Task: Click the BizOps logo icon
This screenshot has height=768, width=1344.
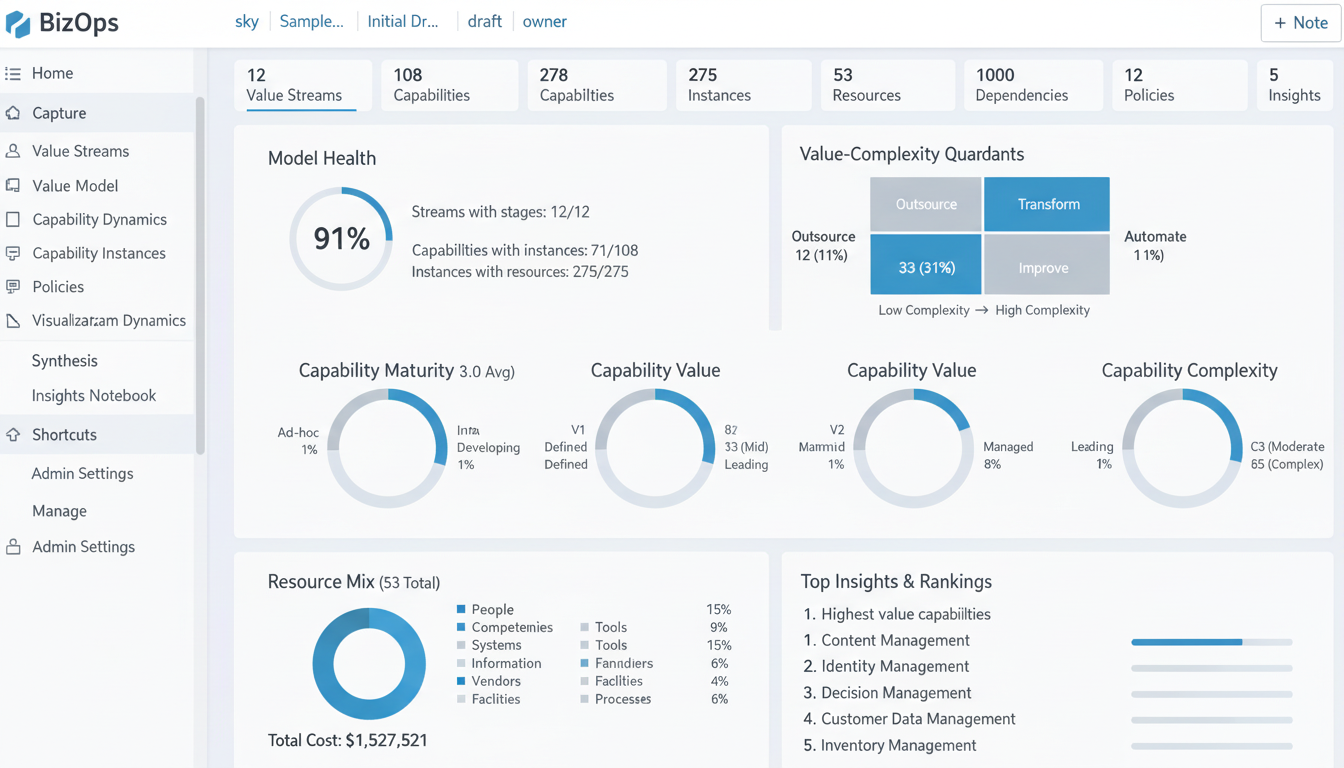Action: click(18, 22)
